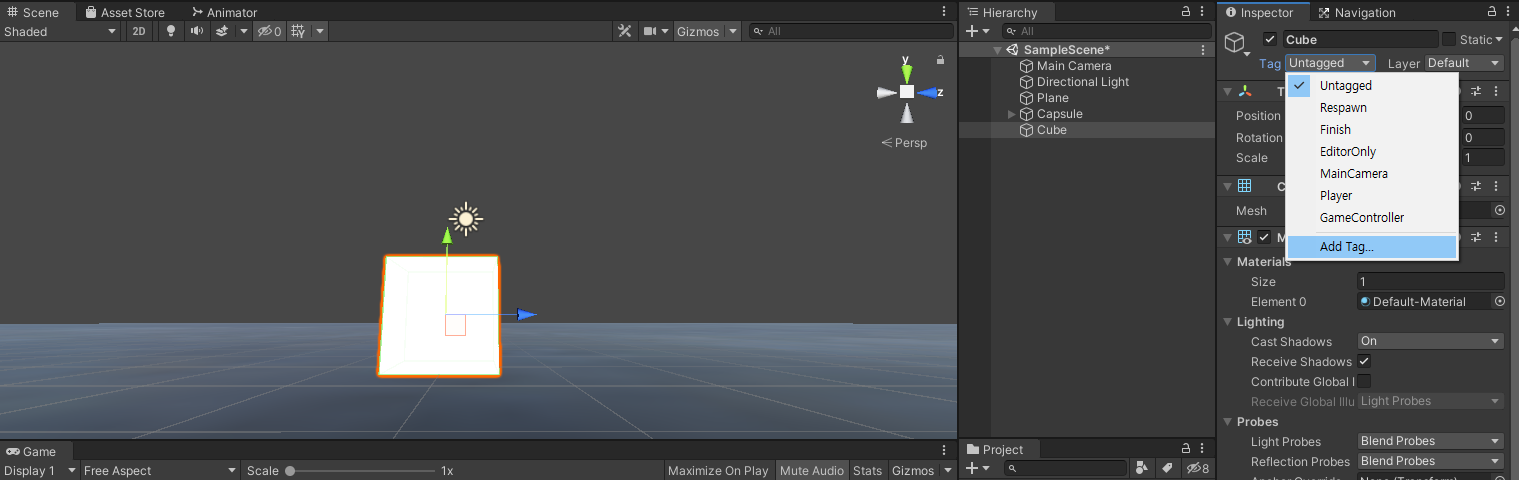Click the green Y move arrow handle on cube
This screenshot has width=1519, height=480.
point(447,234)
